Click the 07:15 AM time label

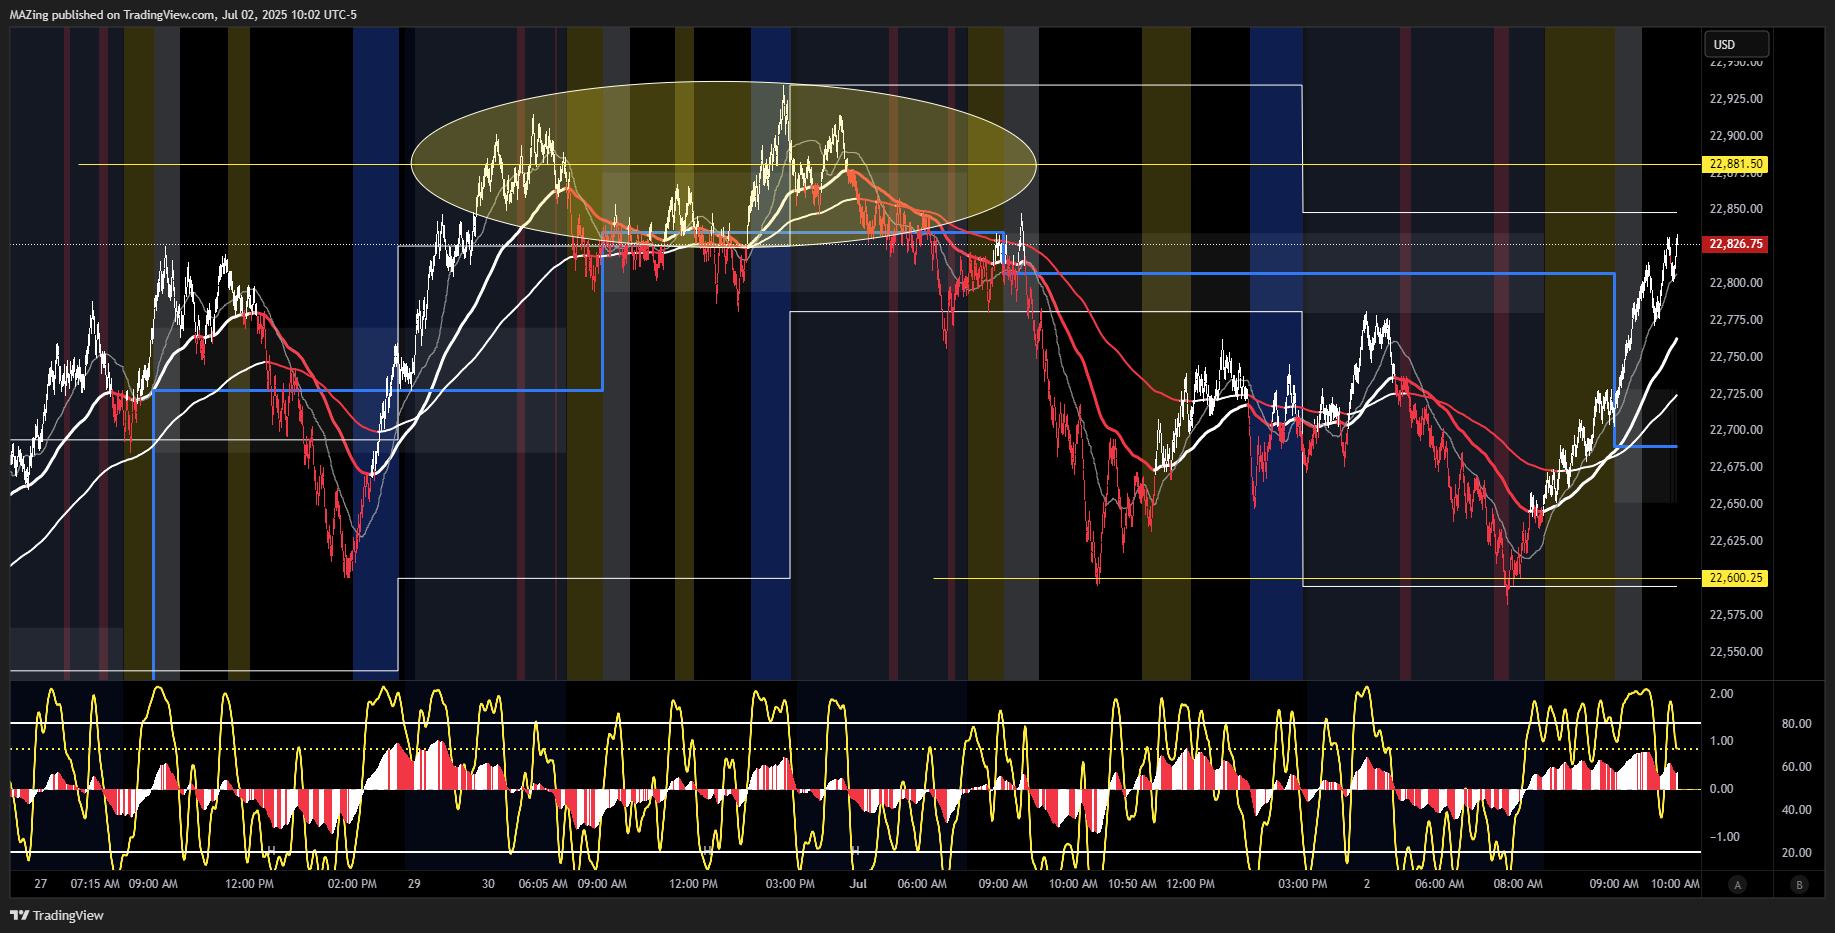click(x=95, y=884)
